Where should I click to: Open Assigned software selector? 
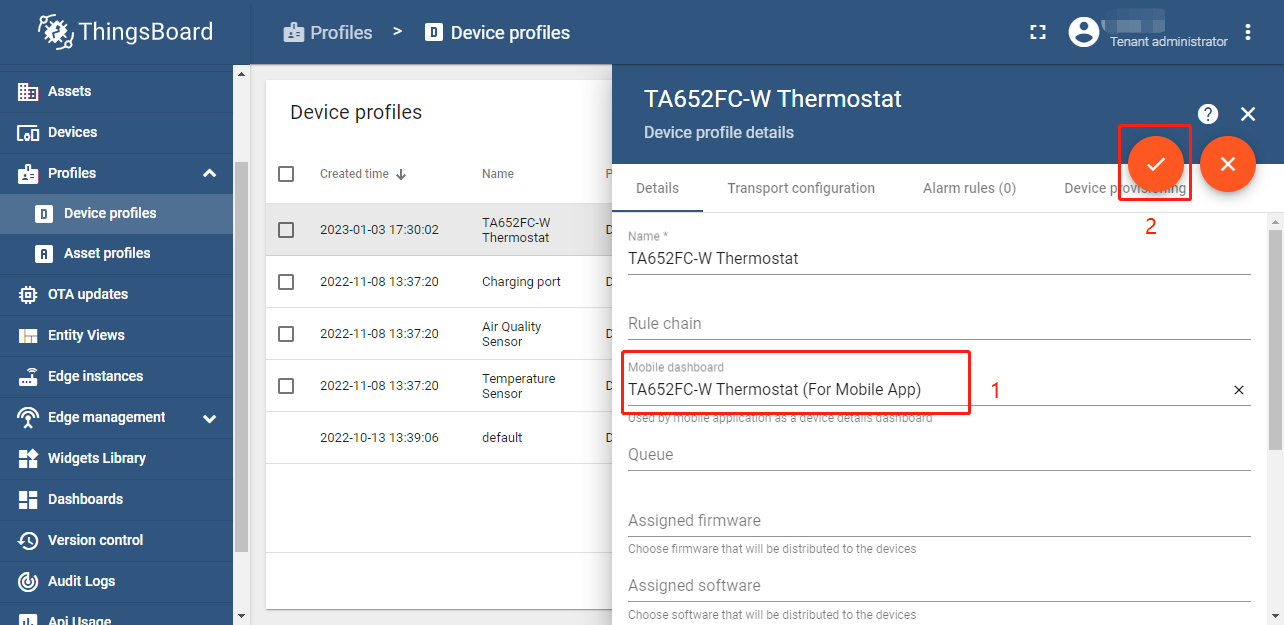click(939, 586)
